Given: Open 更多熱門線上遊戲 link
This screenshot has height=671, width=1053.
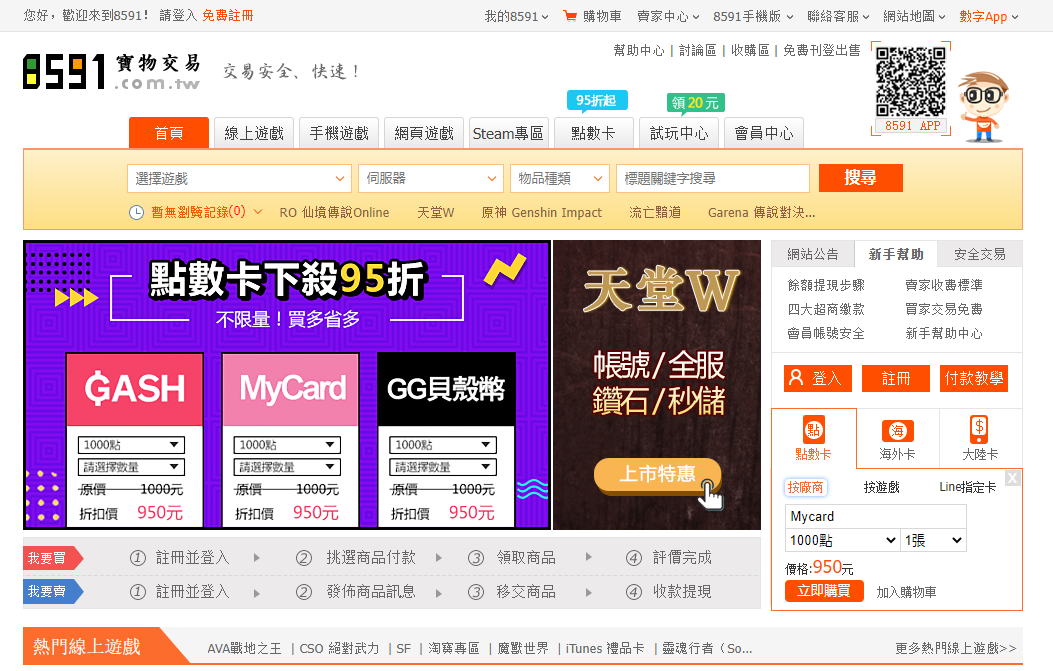Looking at the screenshot, I should click(x=956, y=648).
